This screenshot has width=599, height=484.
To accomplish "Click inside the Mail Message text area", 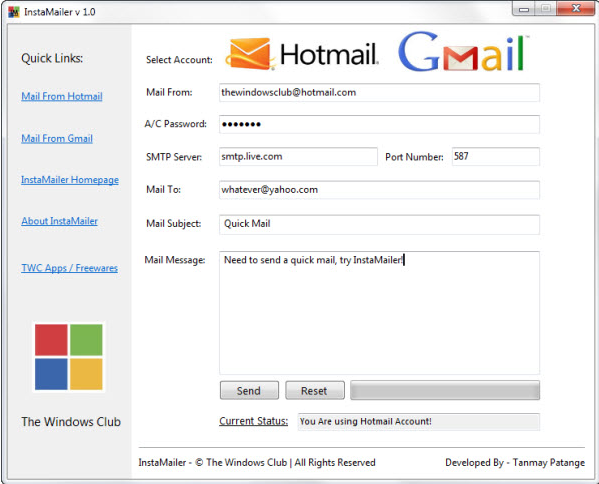I will 379,312.
